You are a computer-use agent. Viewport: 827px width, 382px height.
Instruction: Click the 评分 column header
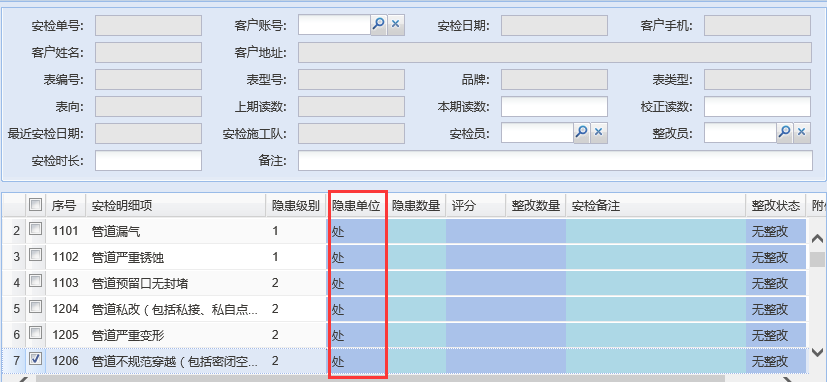click(x=476, y=206)
